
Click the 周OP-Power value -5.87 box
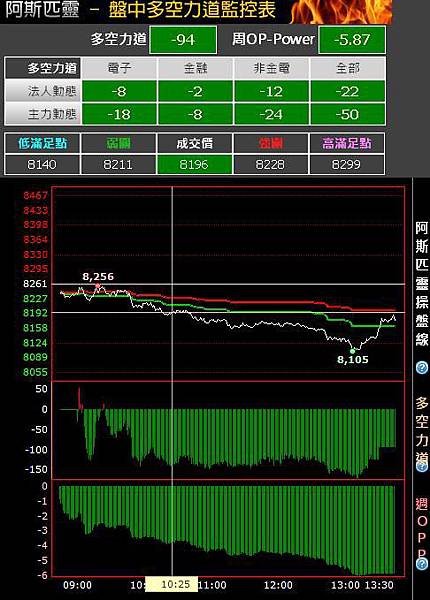coord(352,40)
